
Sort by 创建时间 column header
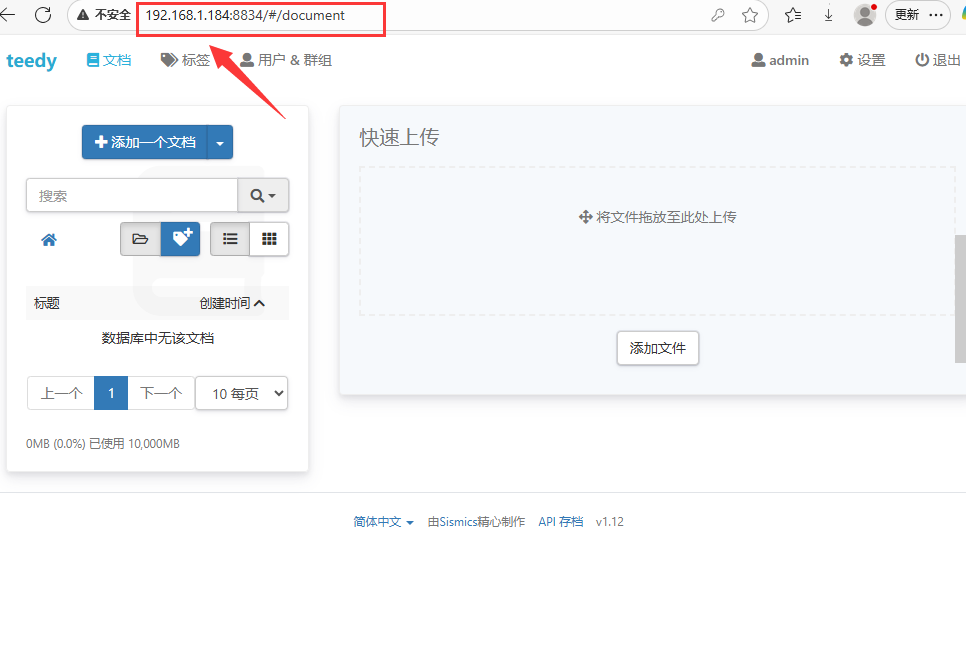click(x=232, y=303)
